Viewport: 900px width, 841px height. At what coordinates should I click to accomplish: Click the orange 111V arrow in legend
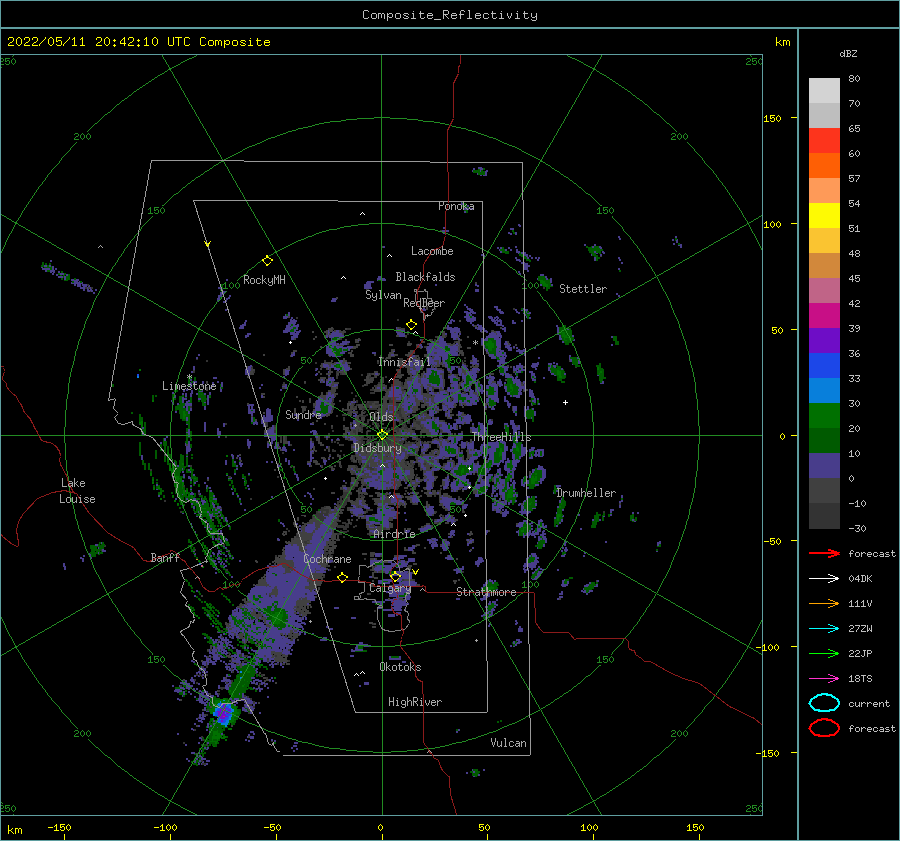(x=824, y=603)
